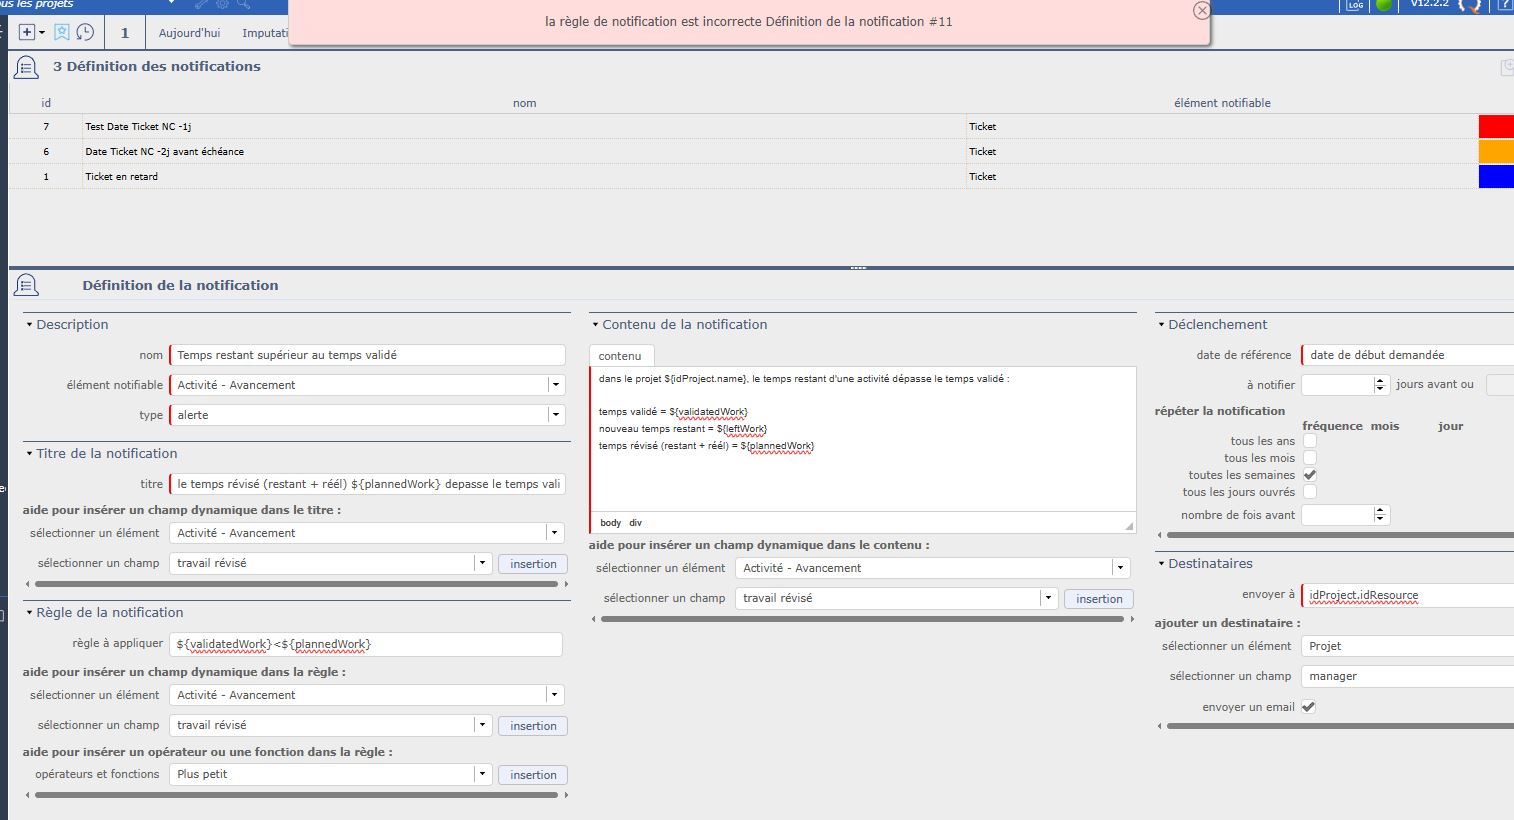Viewport: 1514px width, 820px height.
Task: Click the red color swatch for ticket 7
Action: pos(1495,127)
